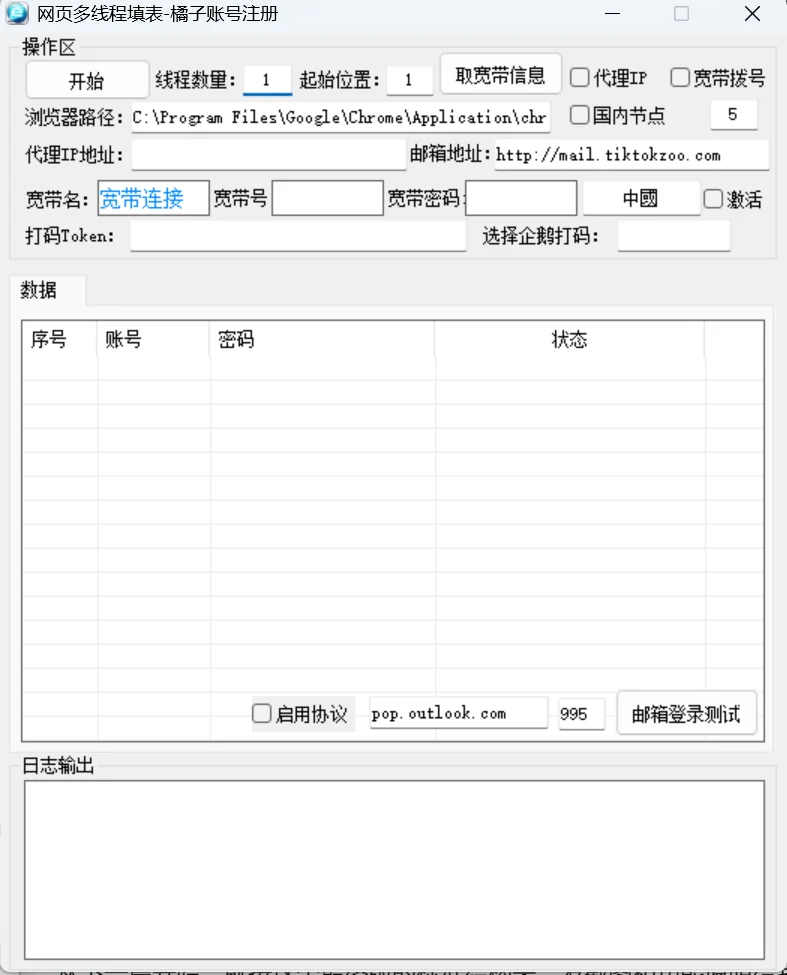Open the 中國 country selector
This screenshot has height=975, width=787.
[641, 198]
